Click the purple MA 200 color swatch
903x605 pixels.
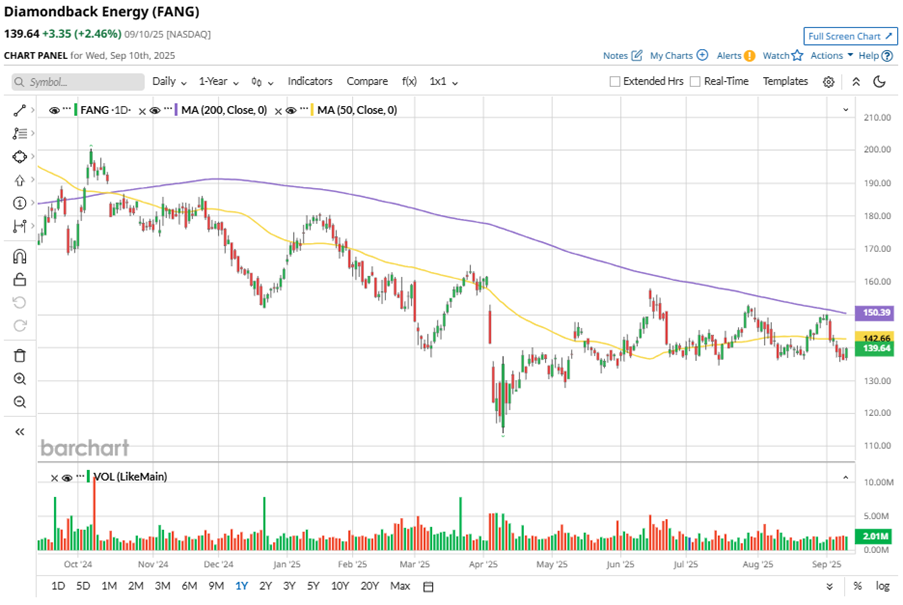176,109
